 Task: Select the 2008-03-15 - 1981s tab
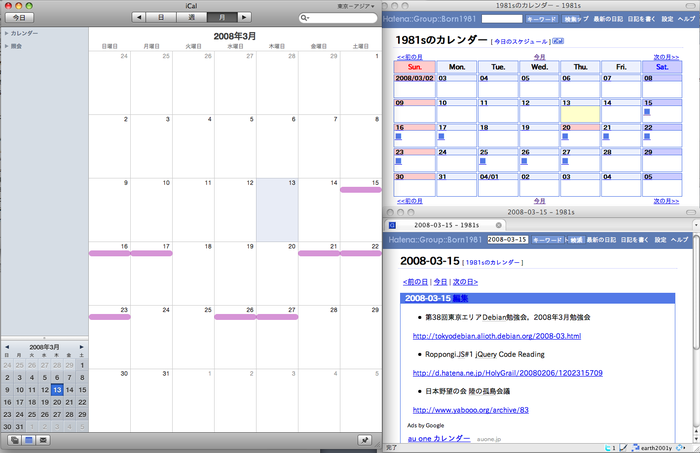click(445, 225)
